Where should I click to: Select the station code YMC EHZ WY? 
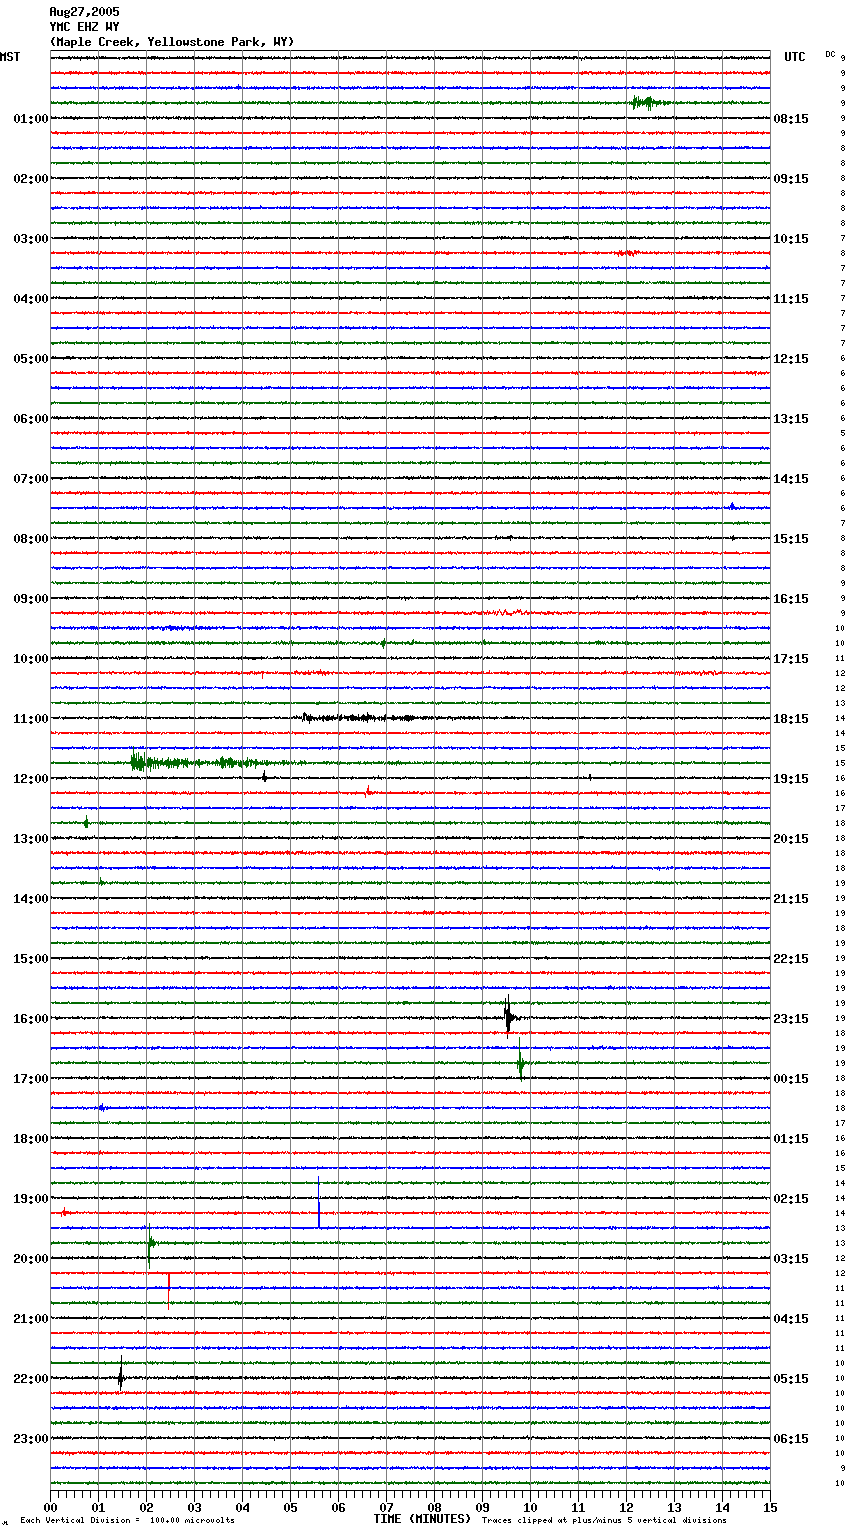pyautogui.click(x=84, y=27)
